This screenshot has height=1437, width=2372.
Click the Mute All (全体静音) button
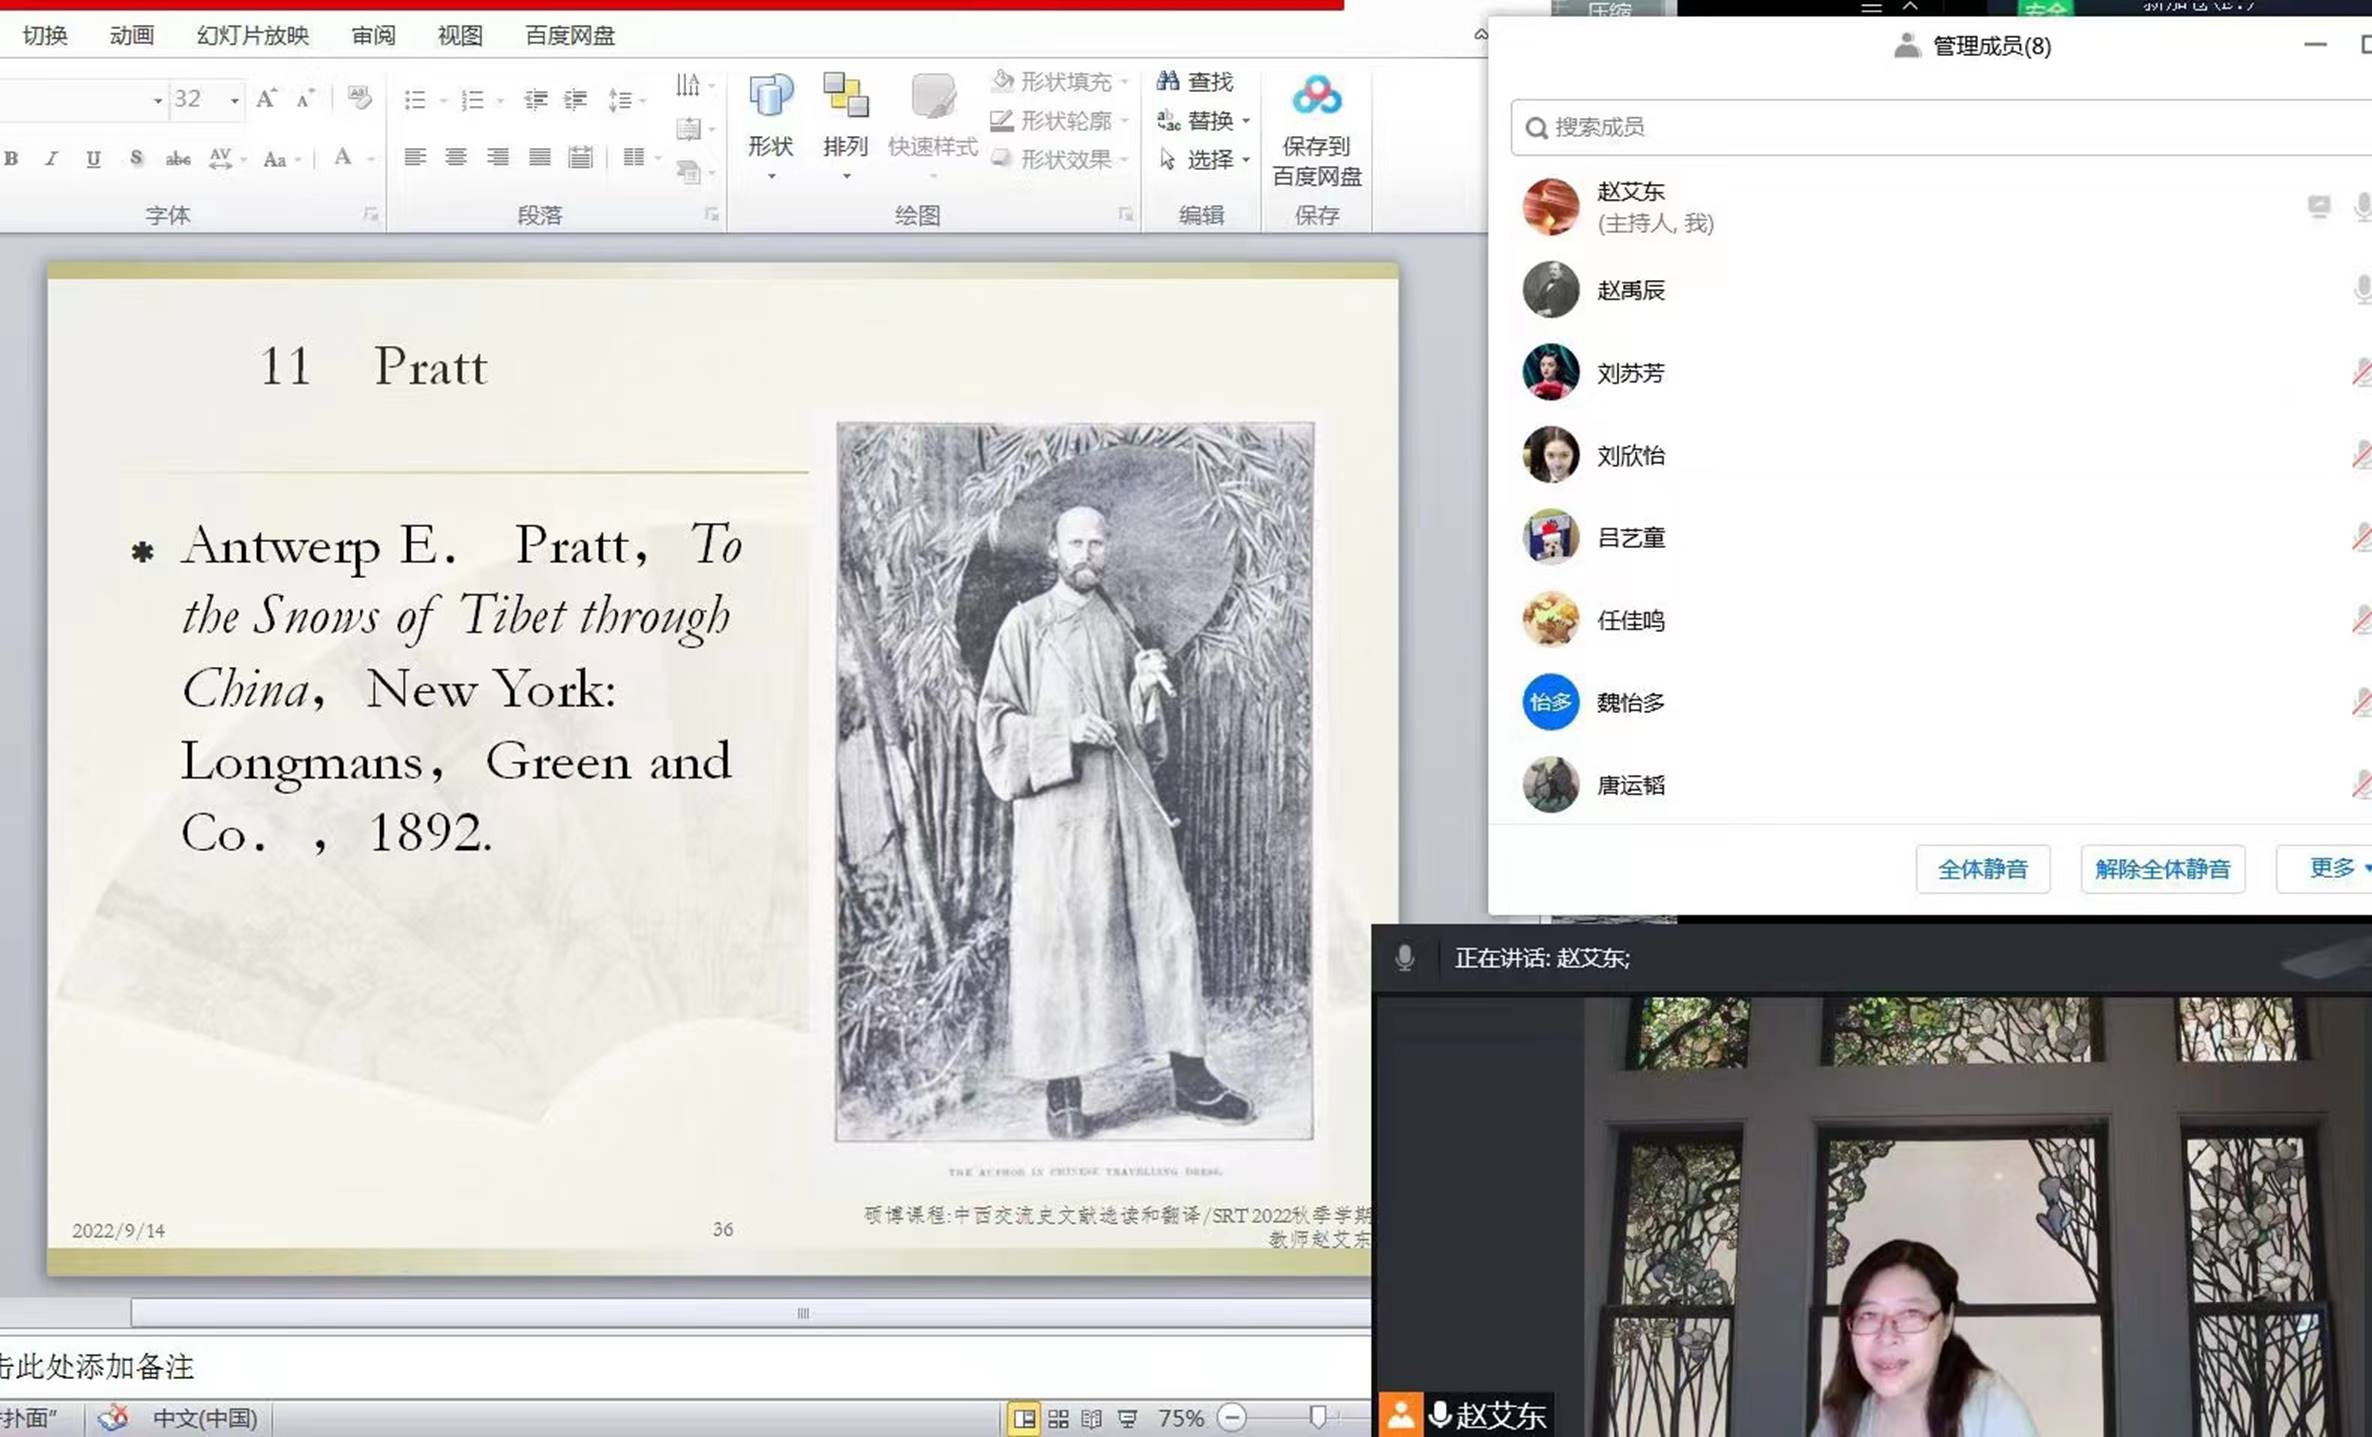point(1982,868)
